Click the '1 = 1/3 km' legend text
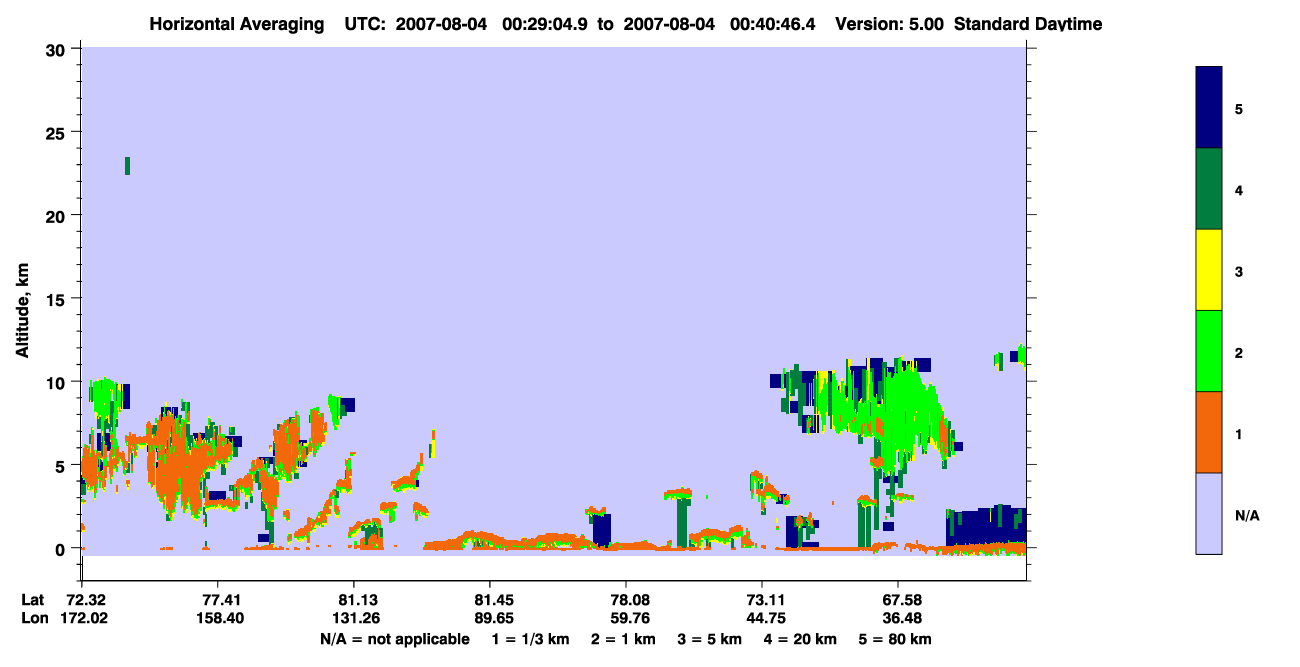 coord(532,639)
